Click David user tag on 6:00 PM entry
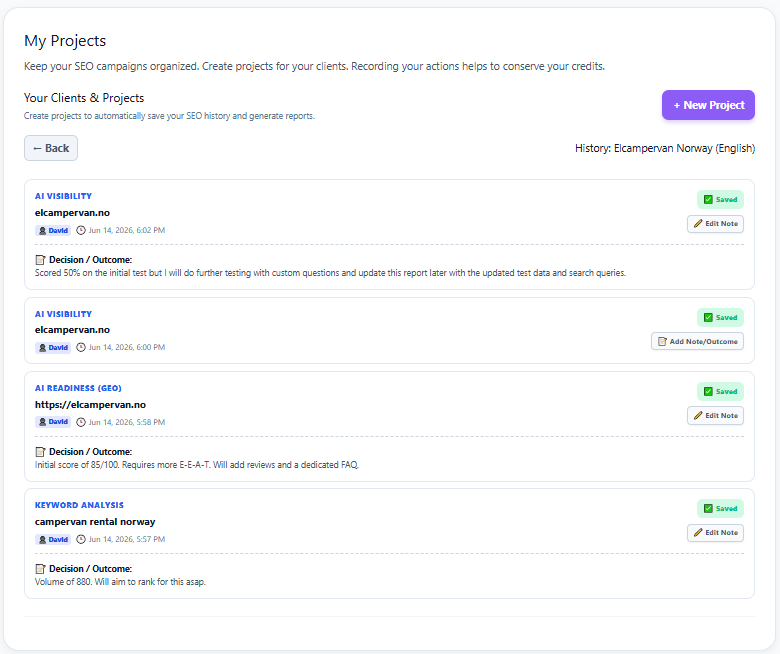The height and width of the screenshot is (654, 780). click(53, 348)
